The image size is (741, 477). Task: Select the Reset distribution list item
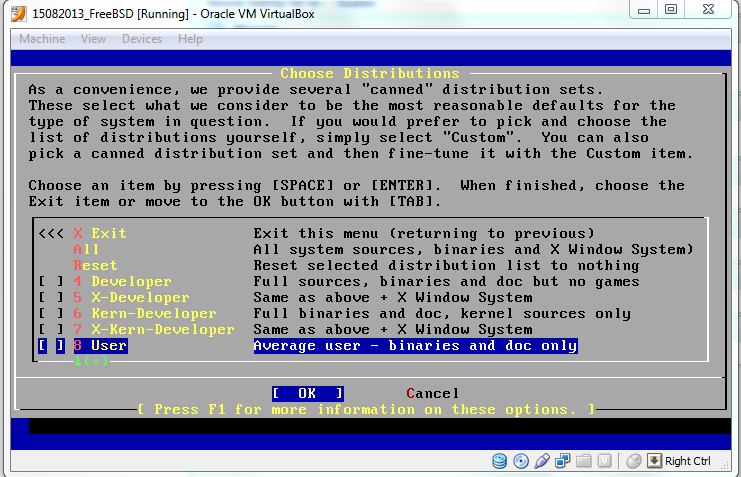click(95, 266)
